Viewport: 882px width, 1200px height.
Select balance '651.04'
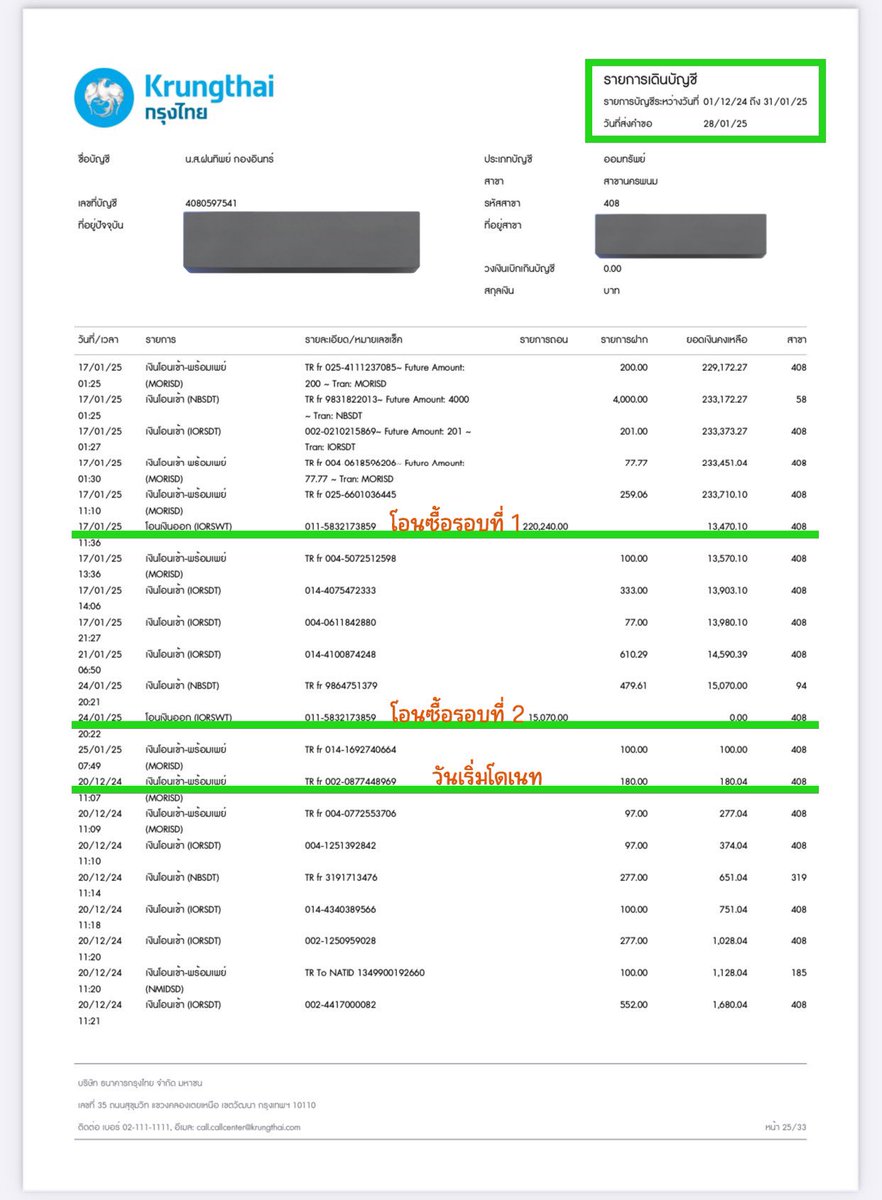[733, 877]
